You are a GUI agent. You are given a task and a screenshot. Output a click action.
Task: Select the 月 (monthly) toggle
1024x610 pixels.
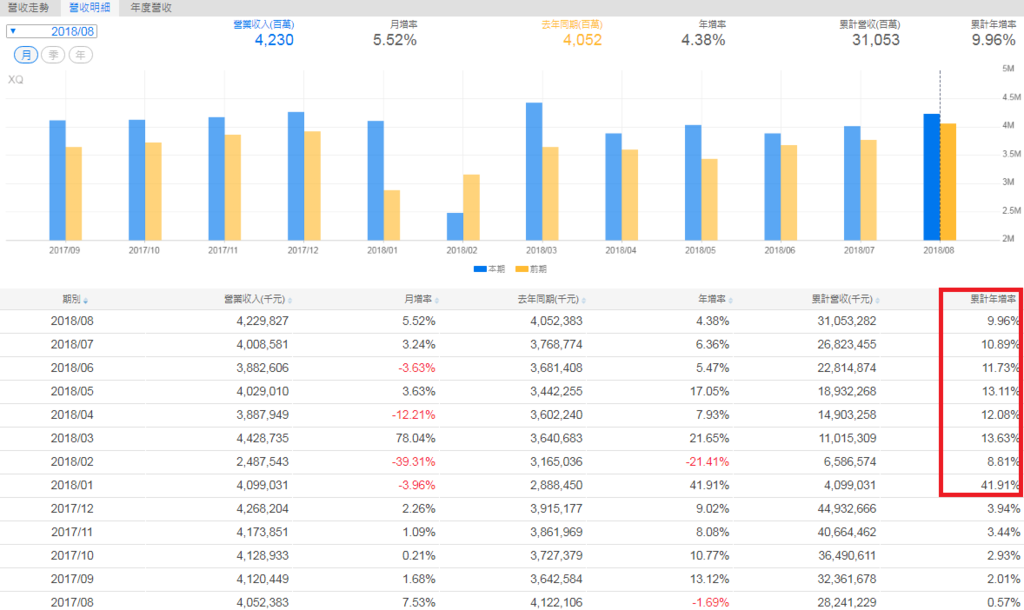(26, 55)
